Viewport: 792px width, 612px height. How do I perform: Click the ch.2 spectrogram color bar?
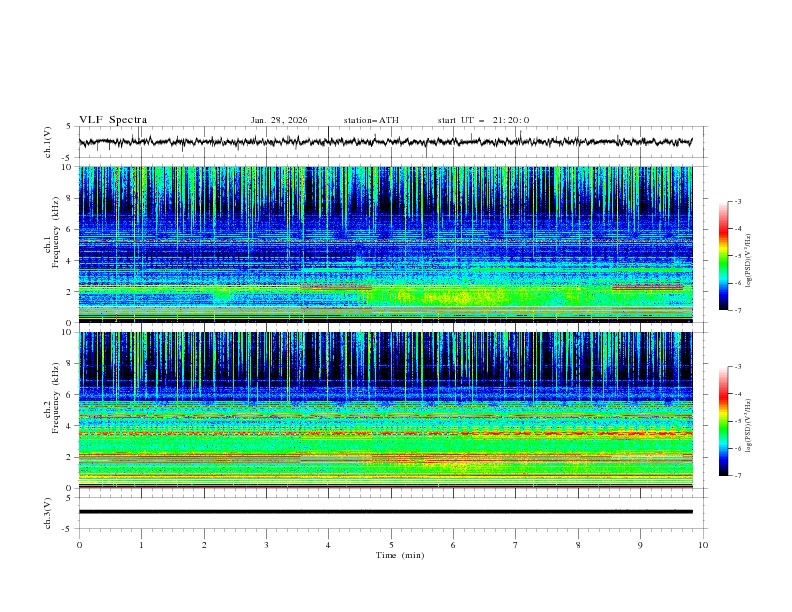coord(723,421)
